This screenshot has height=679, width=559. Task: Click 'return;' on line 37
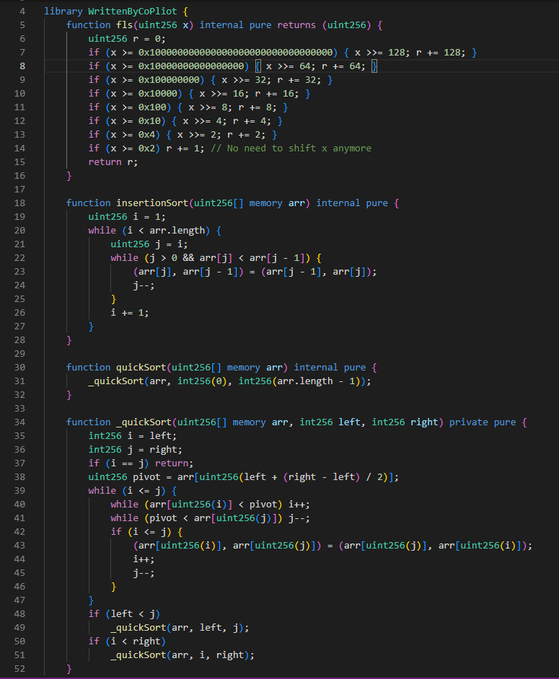[x=174, y=463]
